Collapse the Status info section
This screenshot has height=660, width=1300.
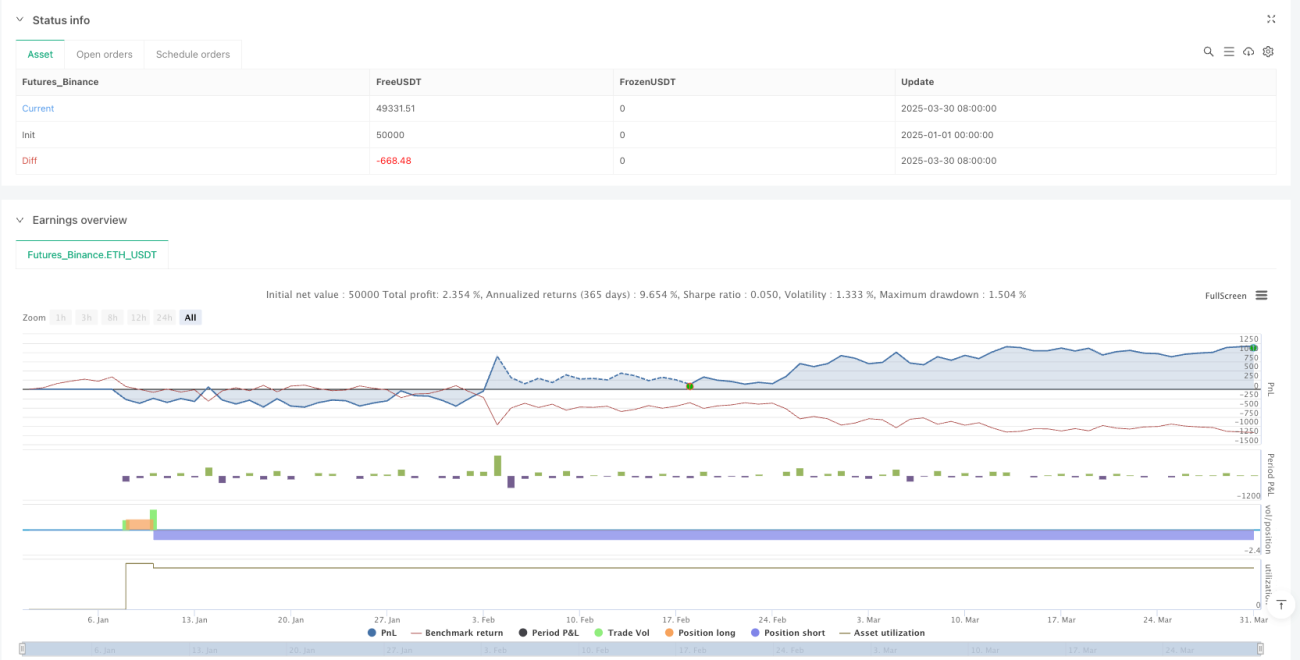[19, 20]
